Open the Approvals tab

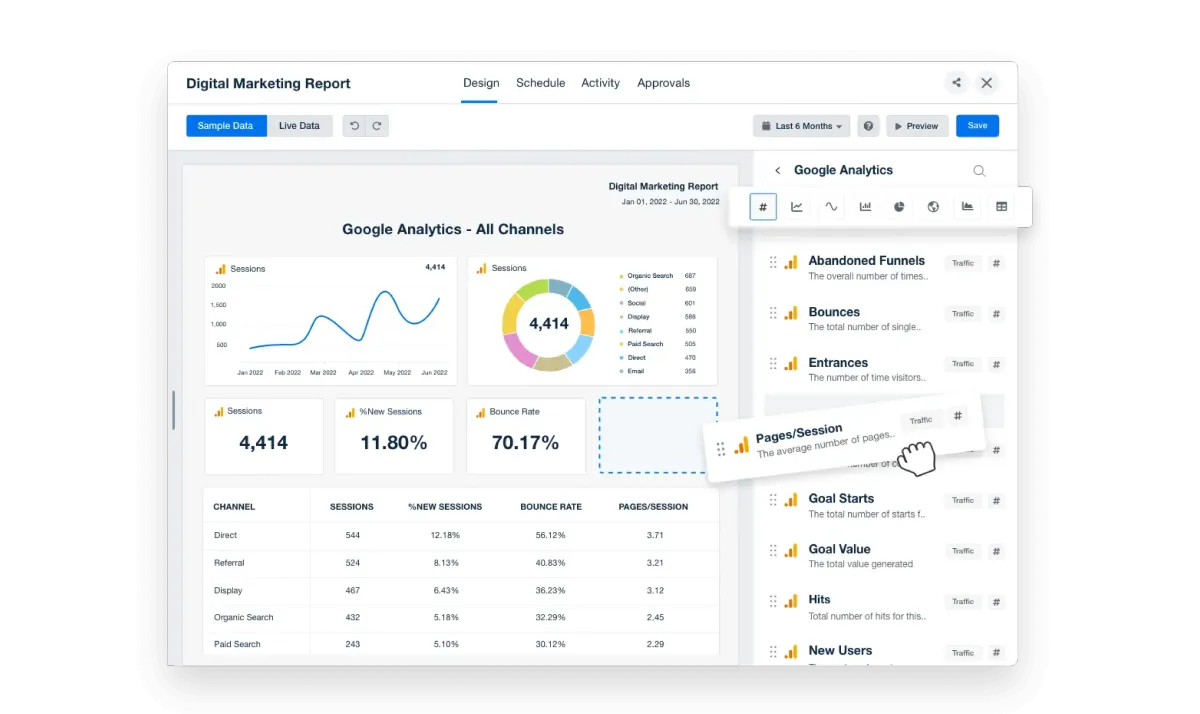(x=664, y=83)
